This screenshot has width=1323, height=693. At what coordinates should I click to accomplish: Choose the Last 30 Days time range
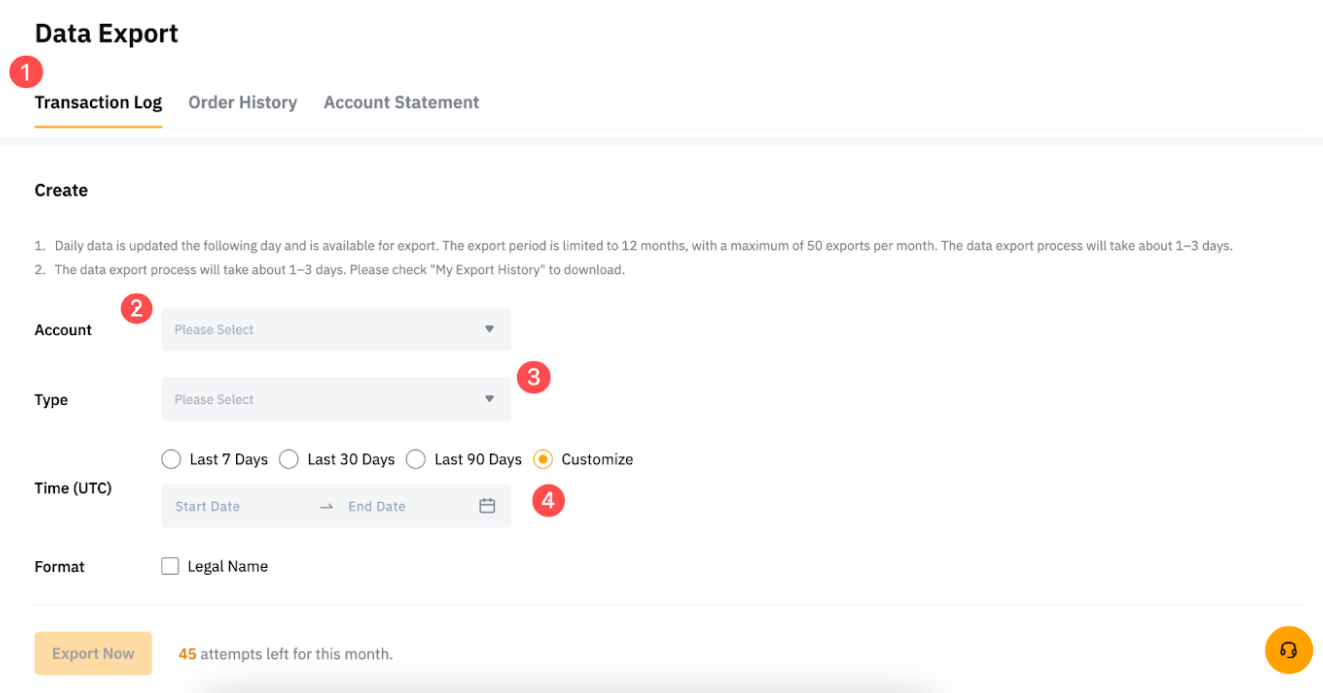289,459
